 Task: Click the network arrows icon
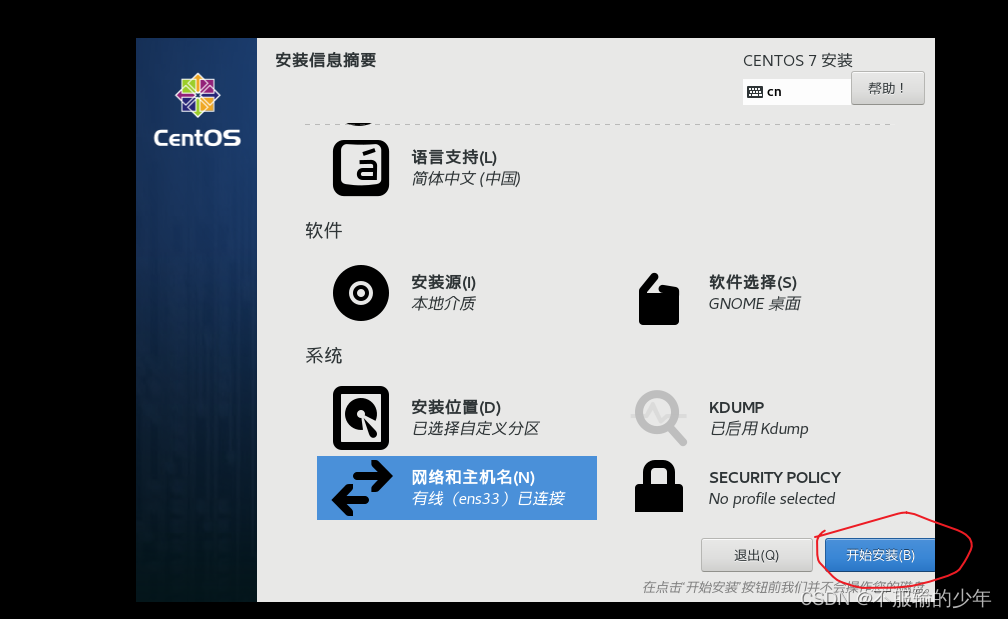click(362, 488)
